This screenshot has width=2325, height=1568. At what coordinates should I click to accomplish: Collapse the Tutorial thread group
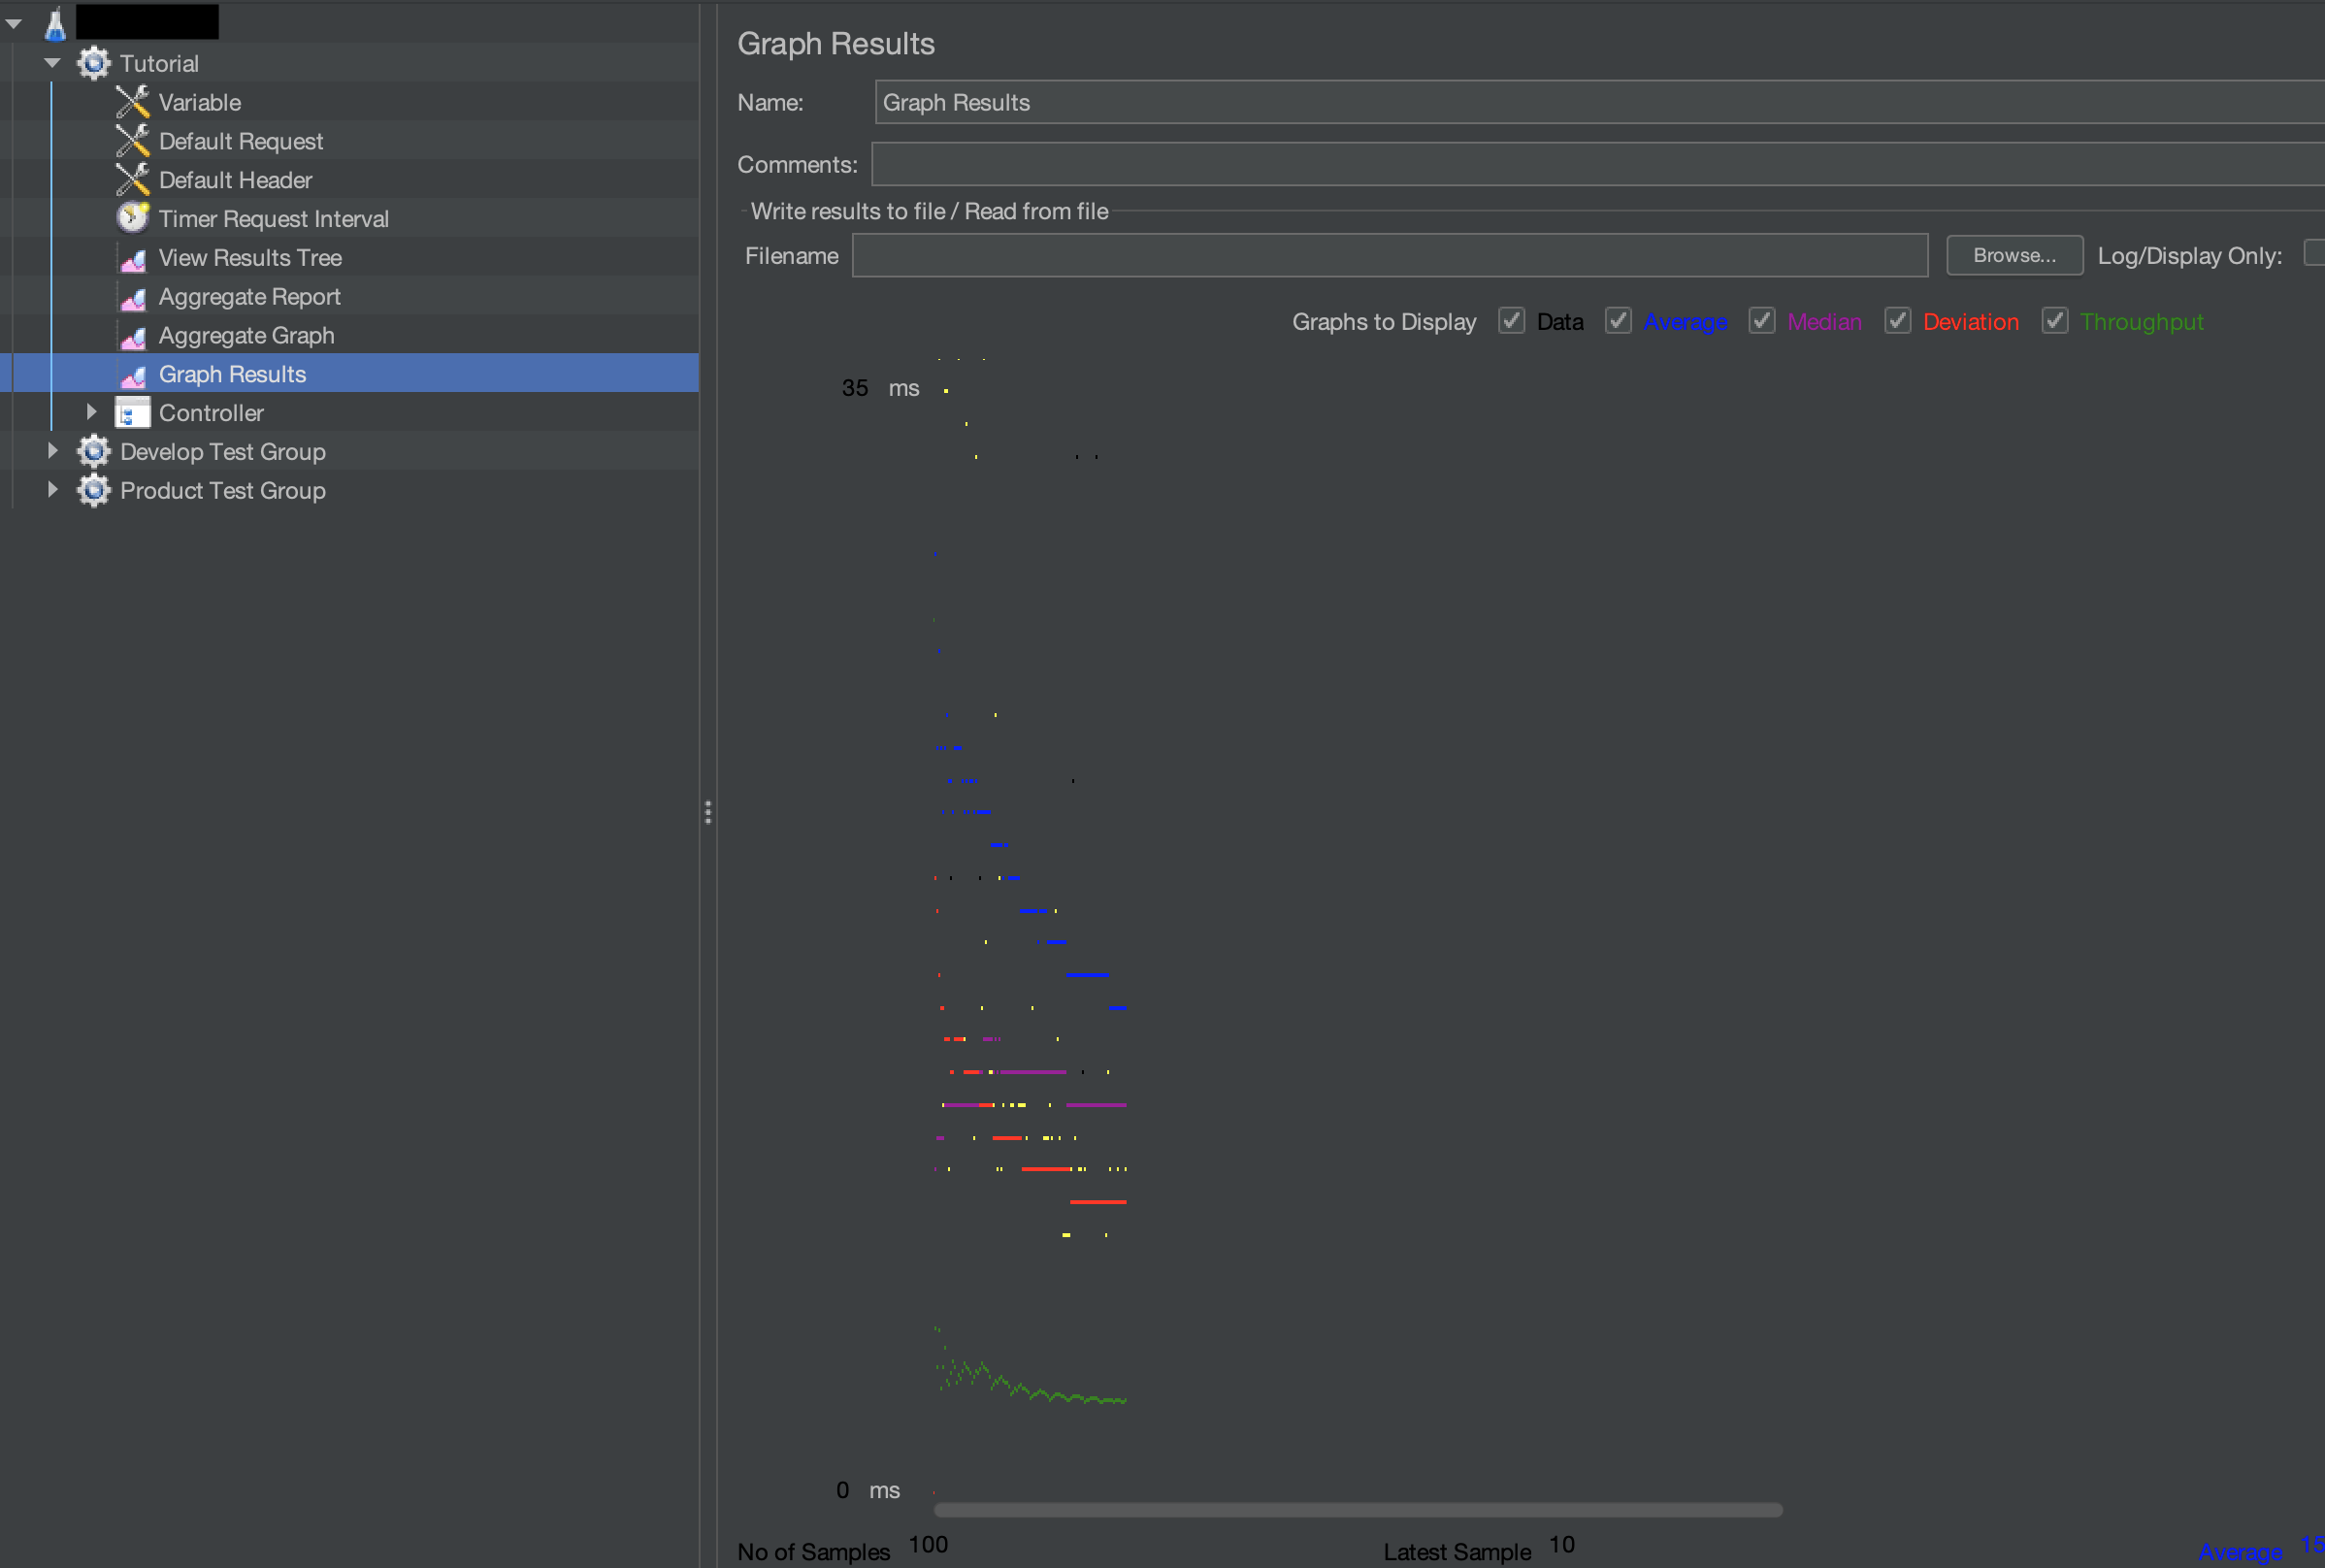tap(52, 63)
